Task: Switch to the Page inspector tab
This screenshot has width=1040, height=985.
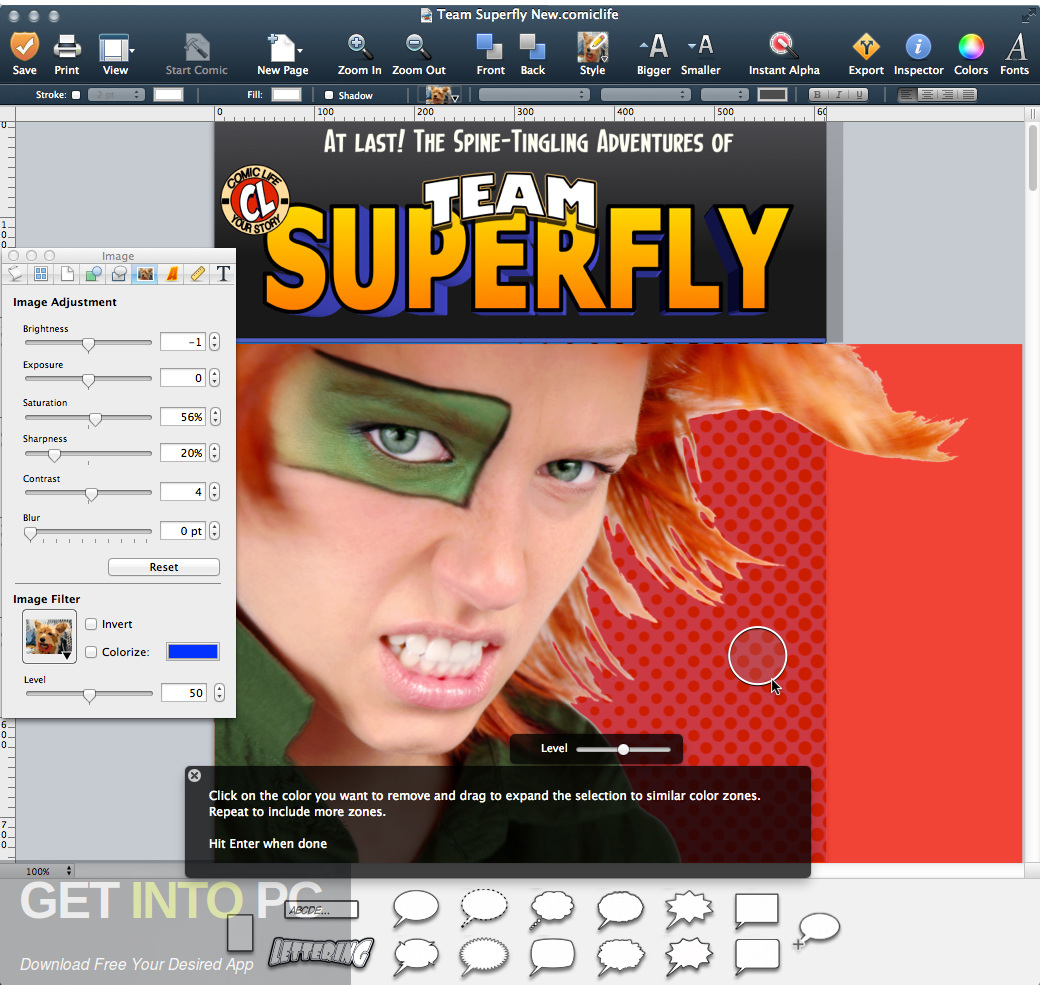Action: tap(67, 273)
